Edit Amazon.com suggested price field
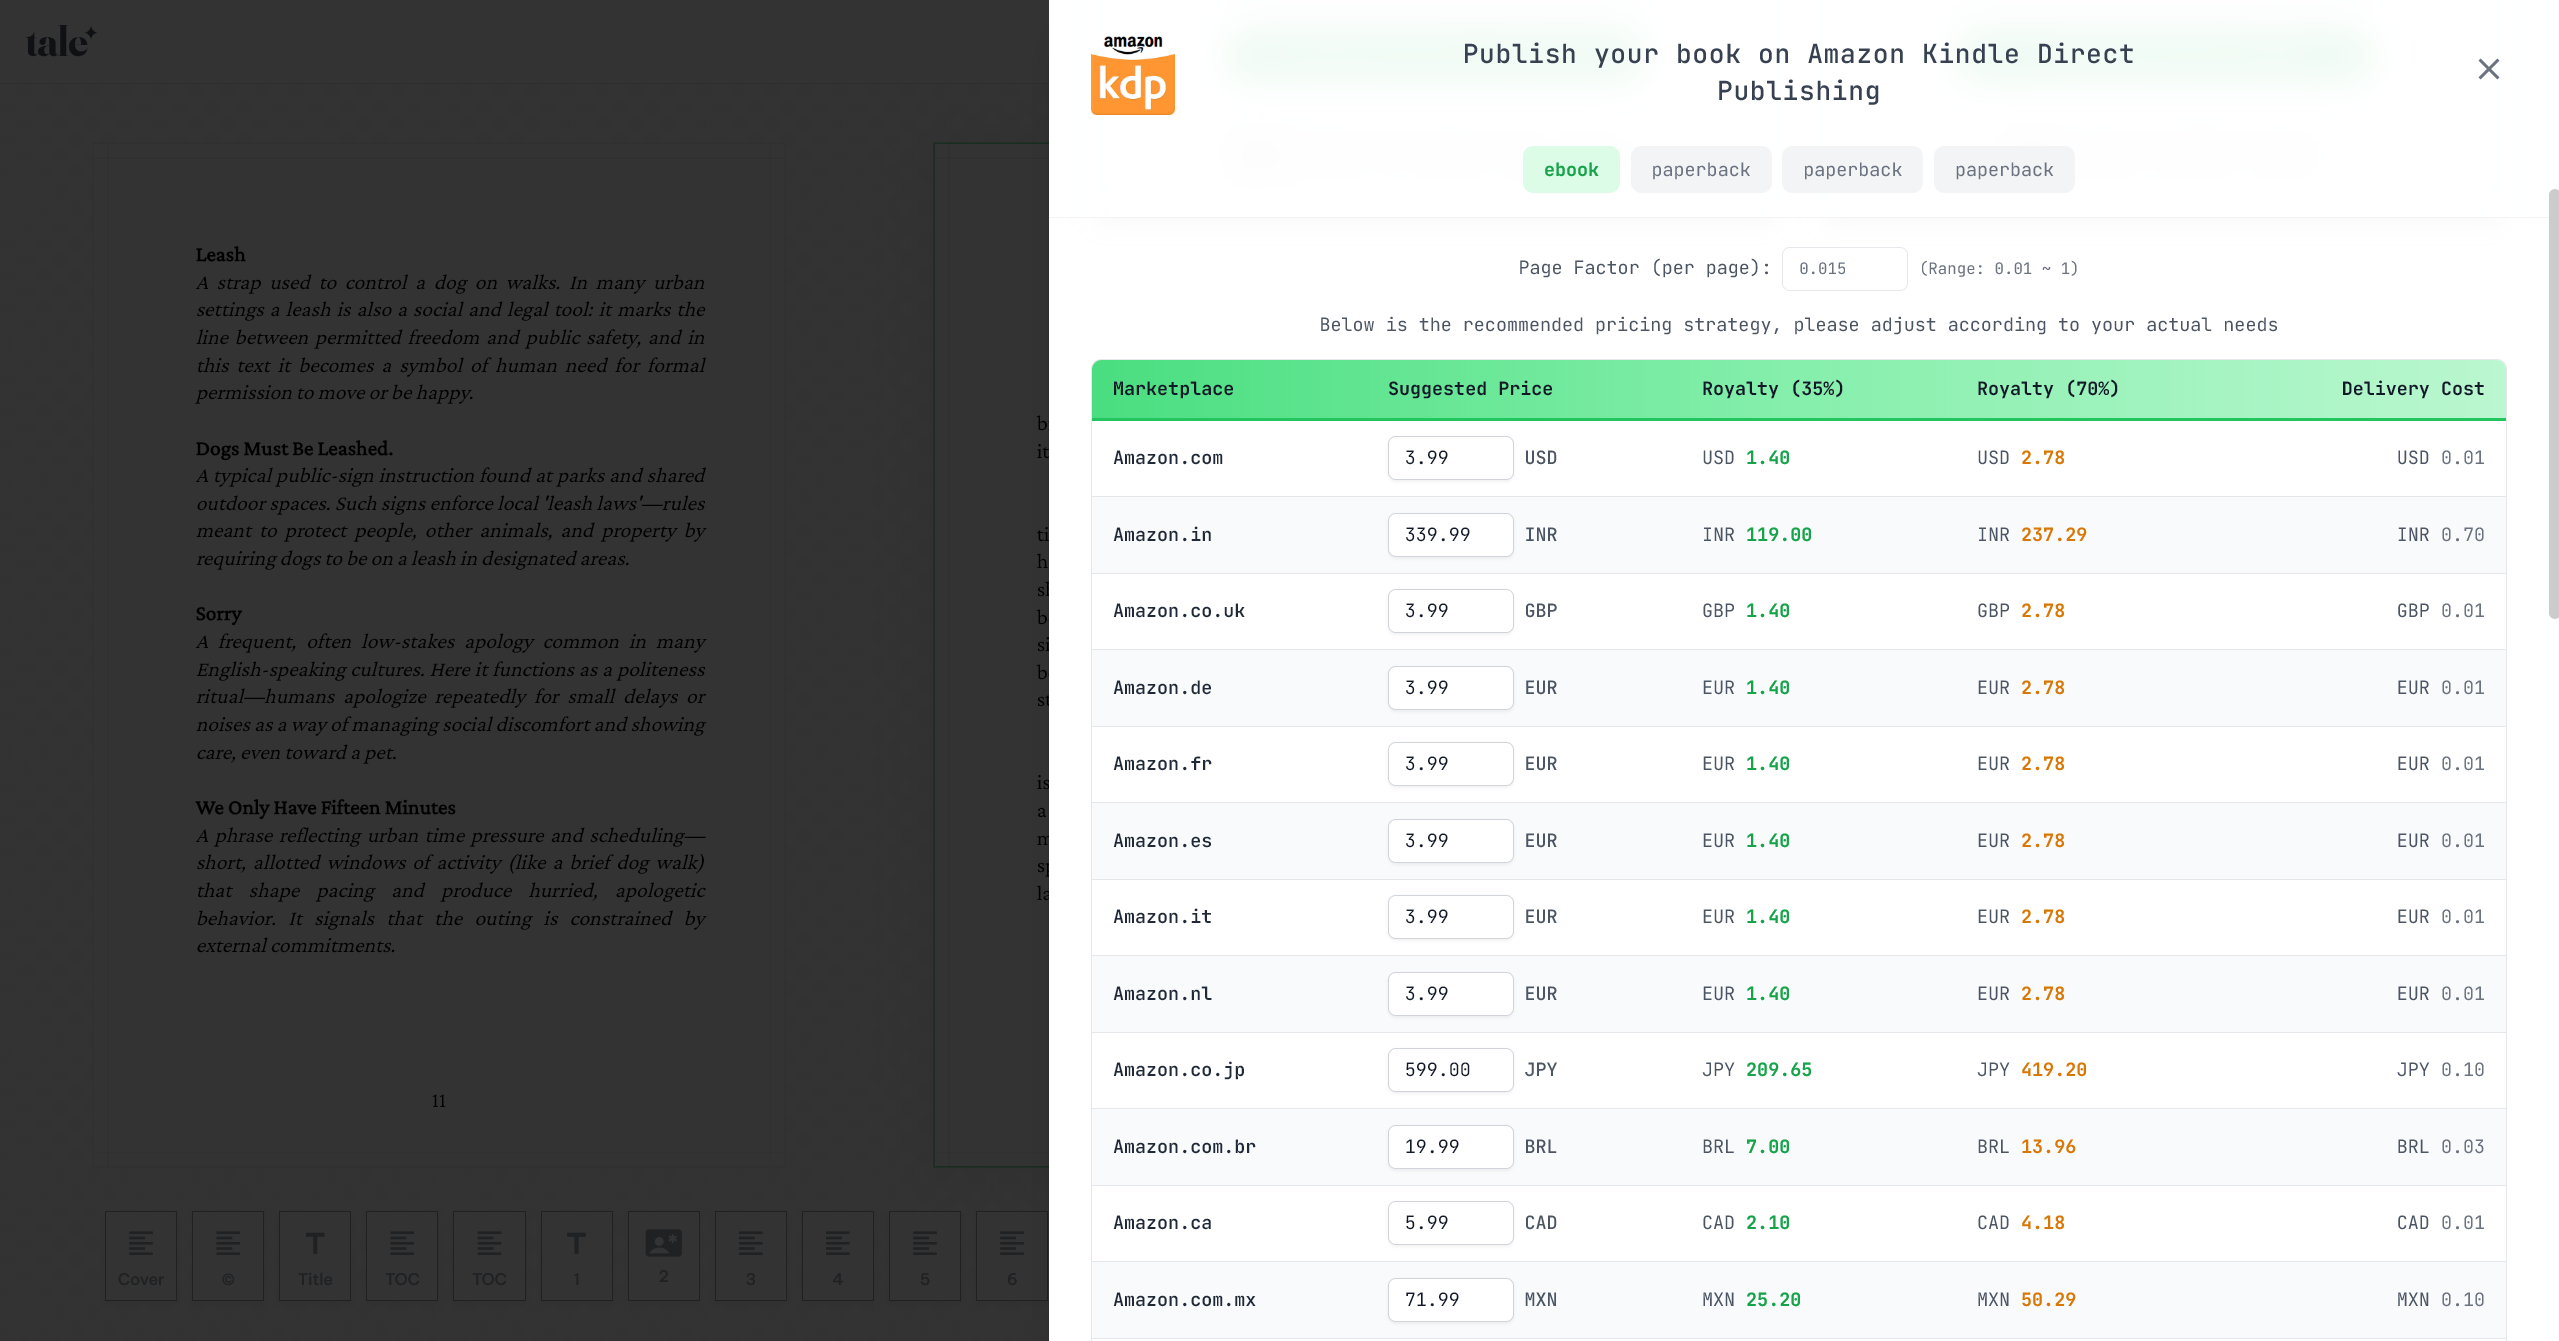 point(1449,458)
